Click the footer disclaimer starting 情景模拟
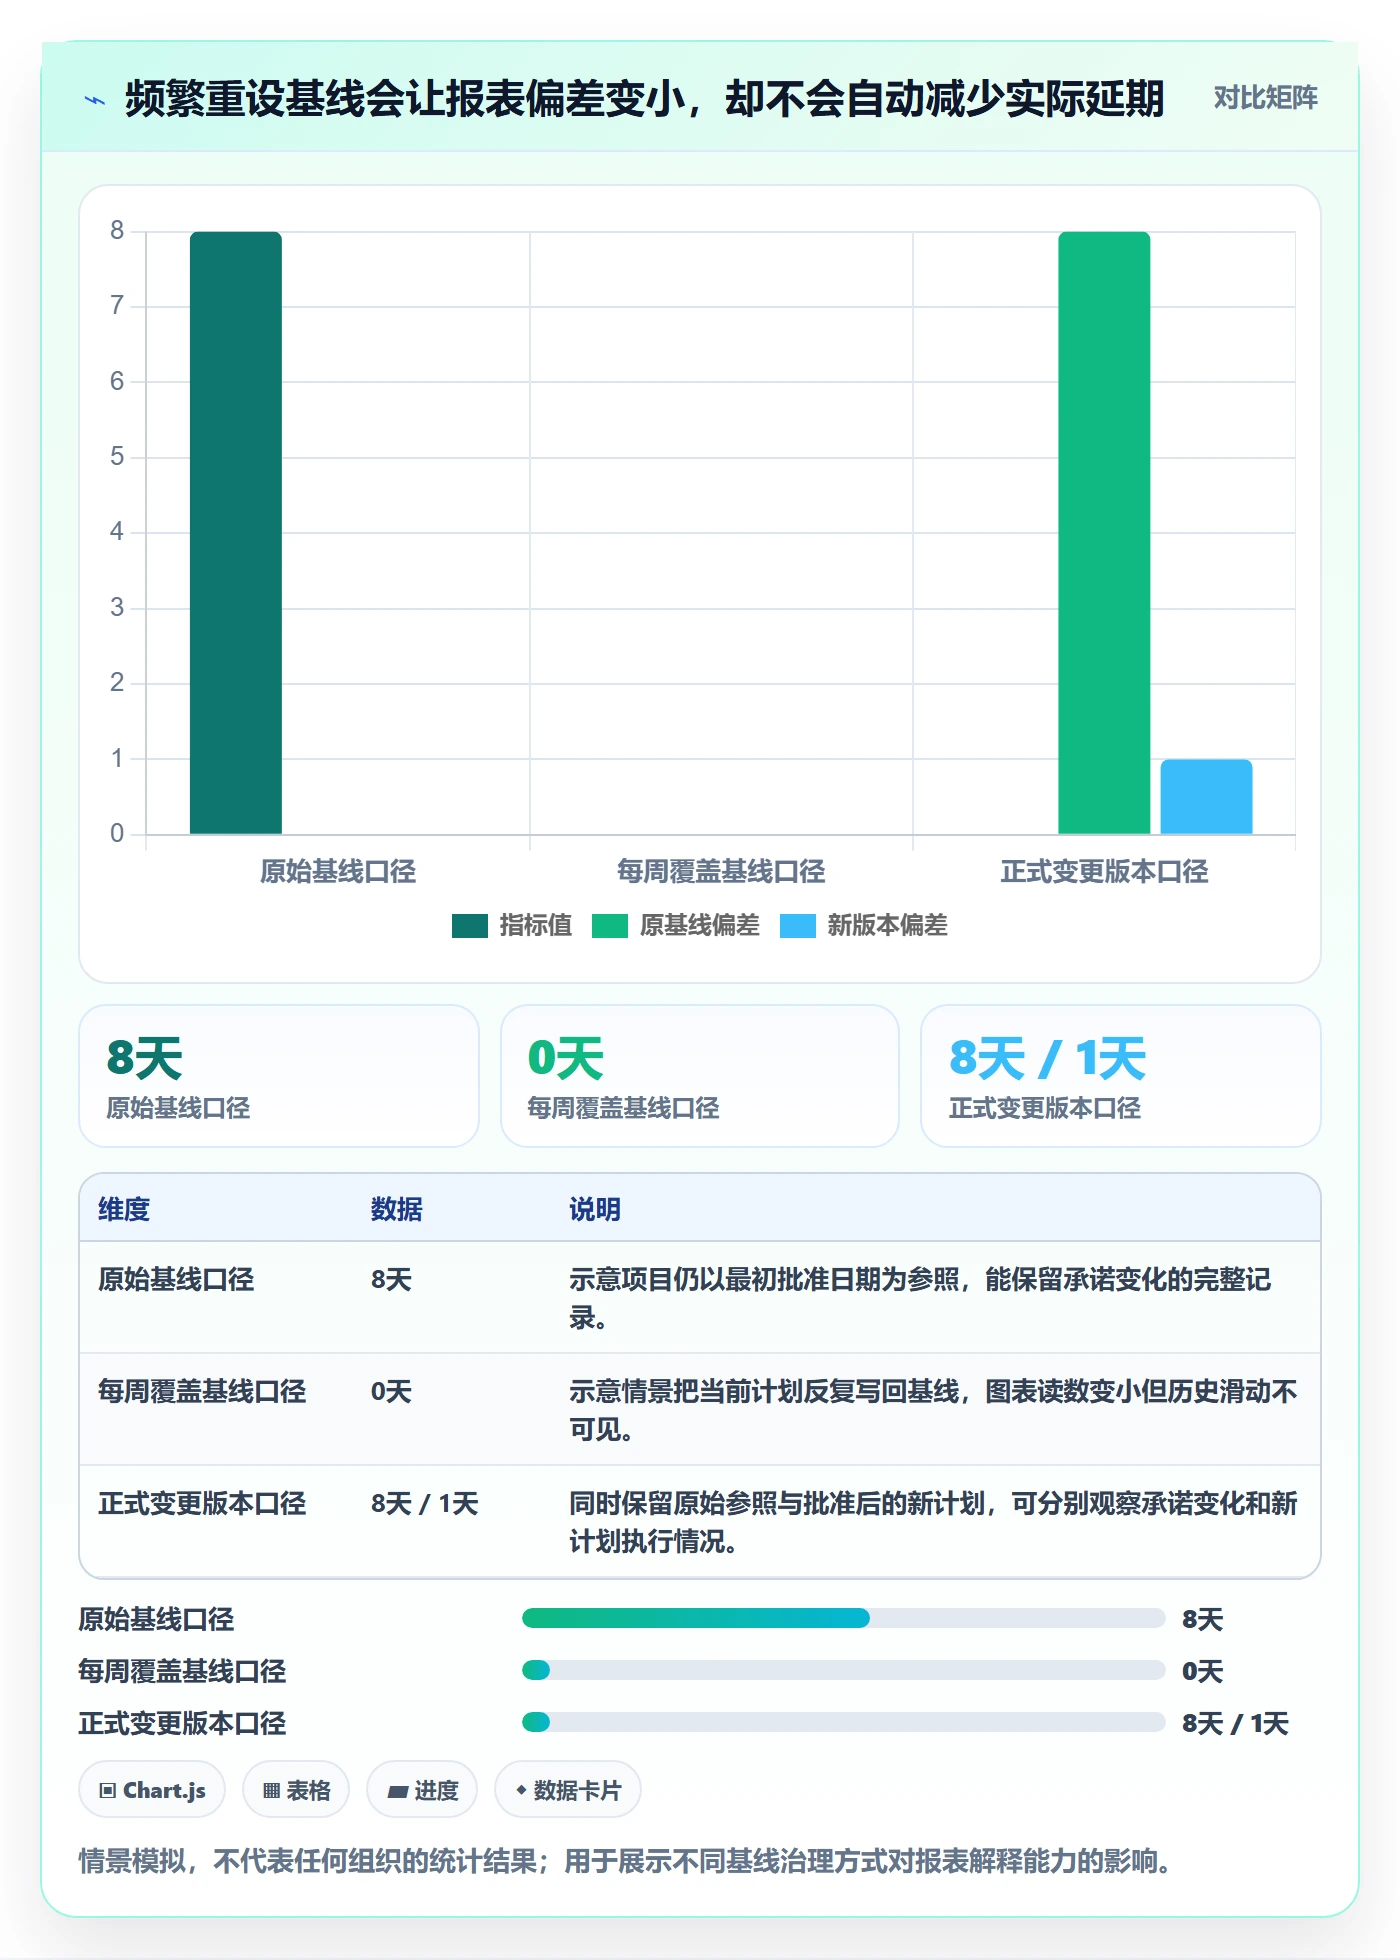Image resolution: width=1400 pixels, height=1960 pixels. click(x=626, y=1861)
